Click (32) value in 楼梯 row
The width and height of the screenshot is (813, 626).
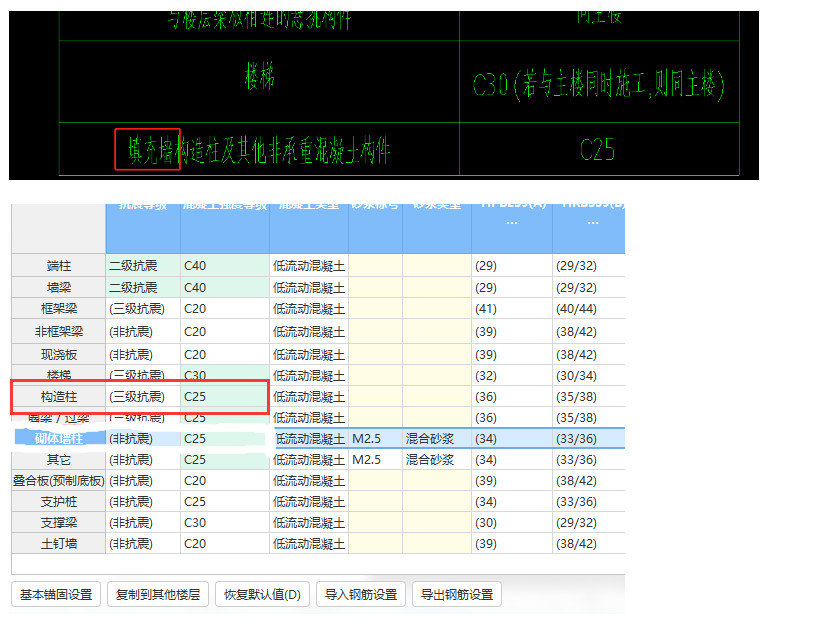(512, 375)
